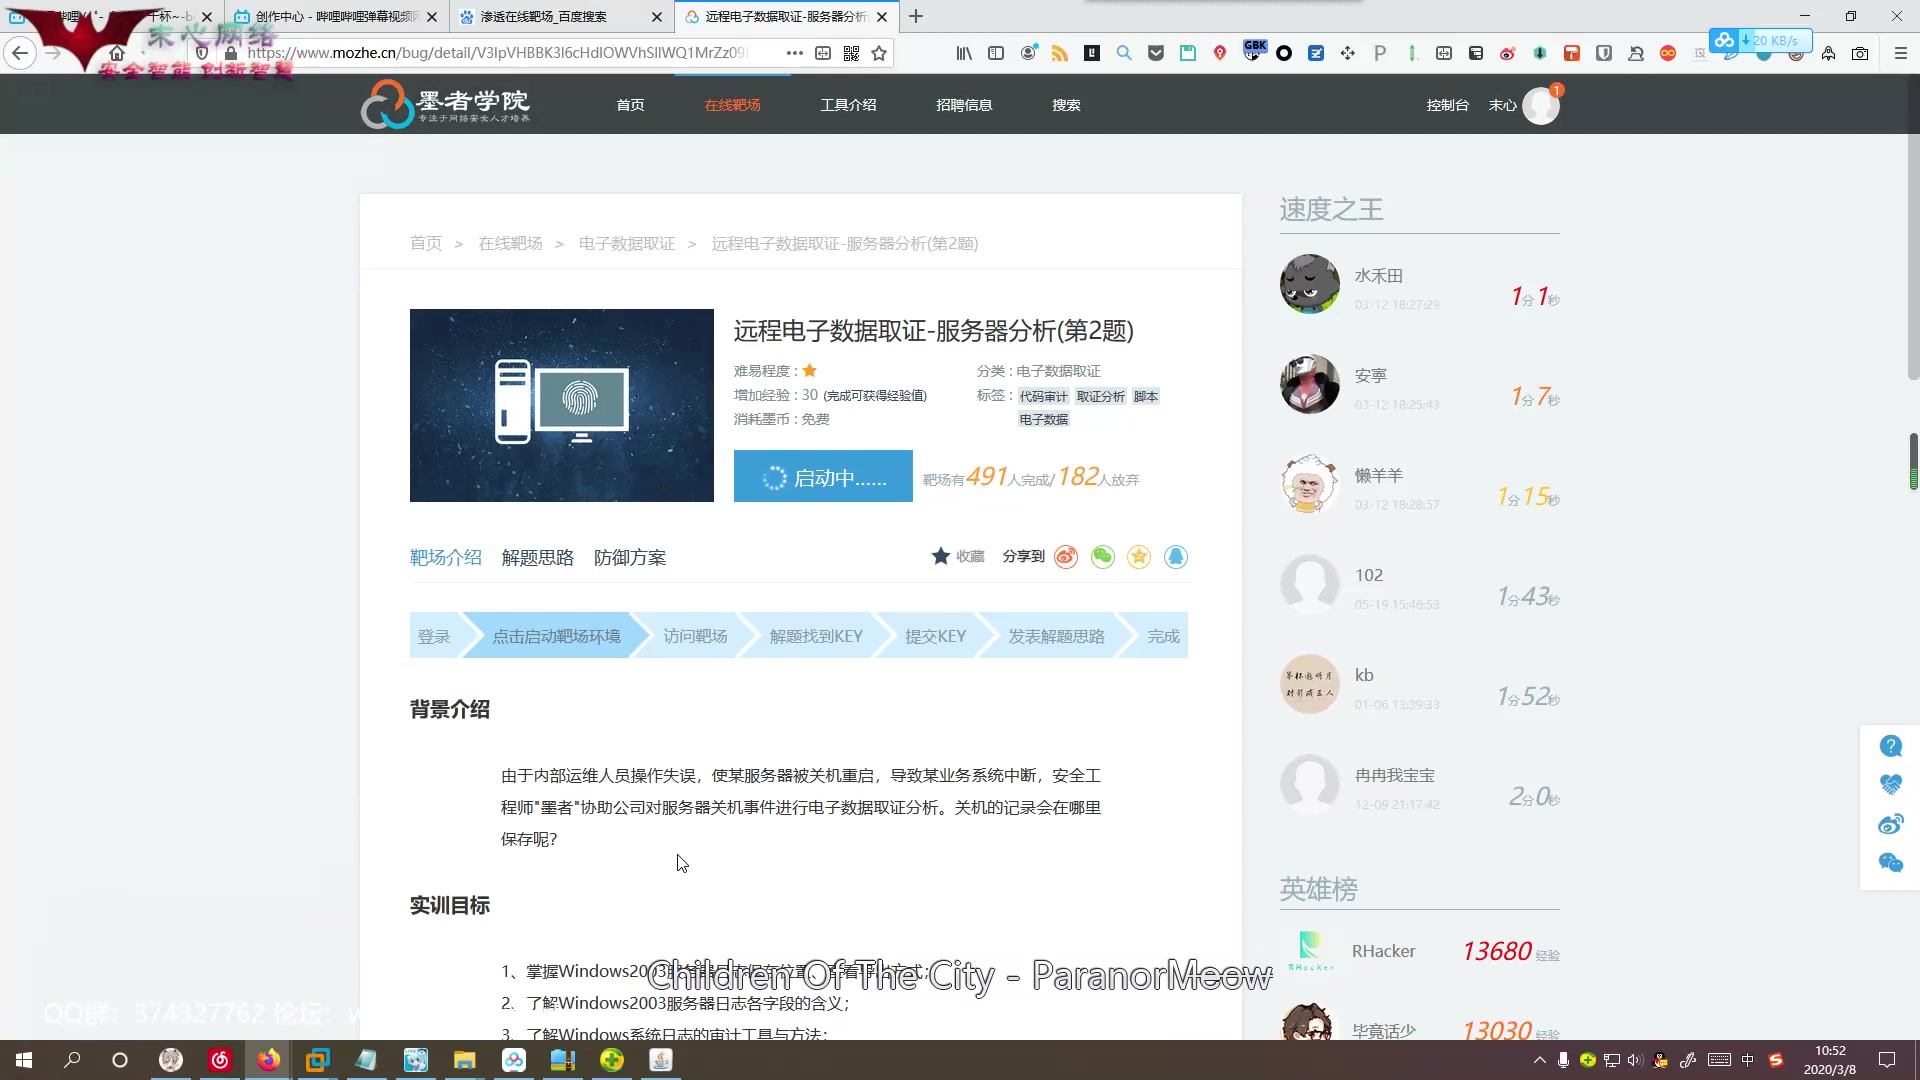The width and height of the screenshot is (1920, 1080).
Task: Open the 墨者学院 logo on navbar
Action: 446,103
